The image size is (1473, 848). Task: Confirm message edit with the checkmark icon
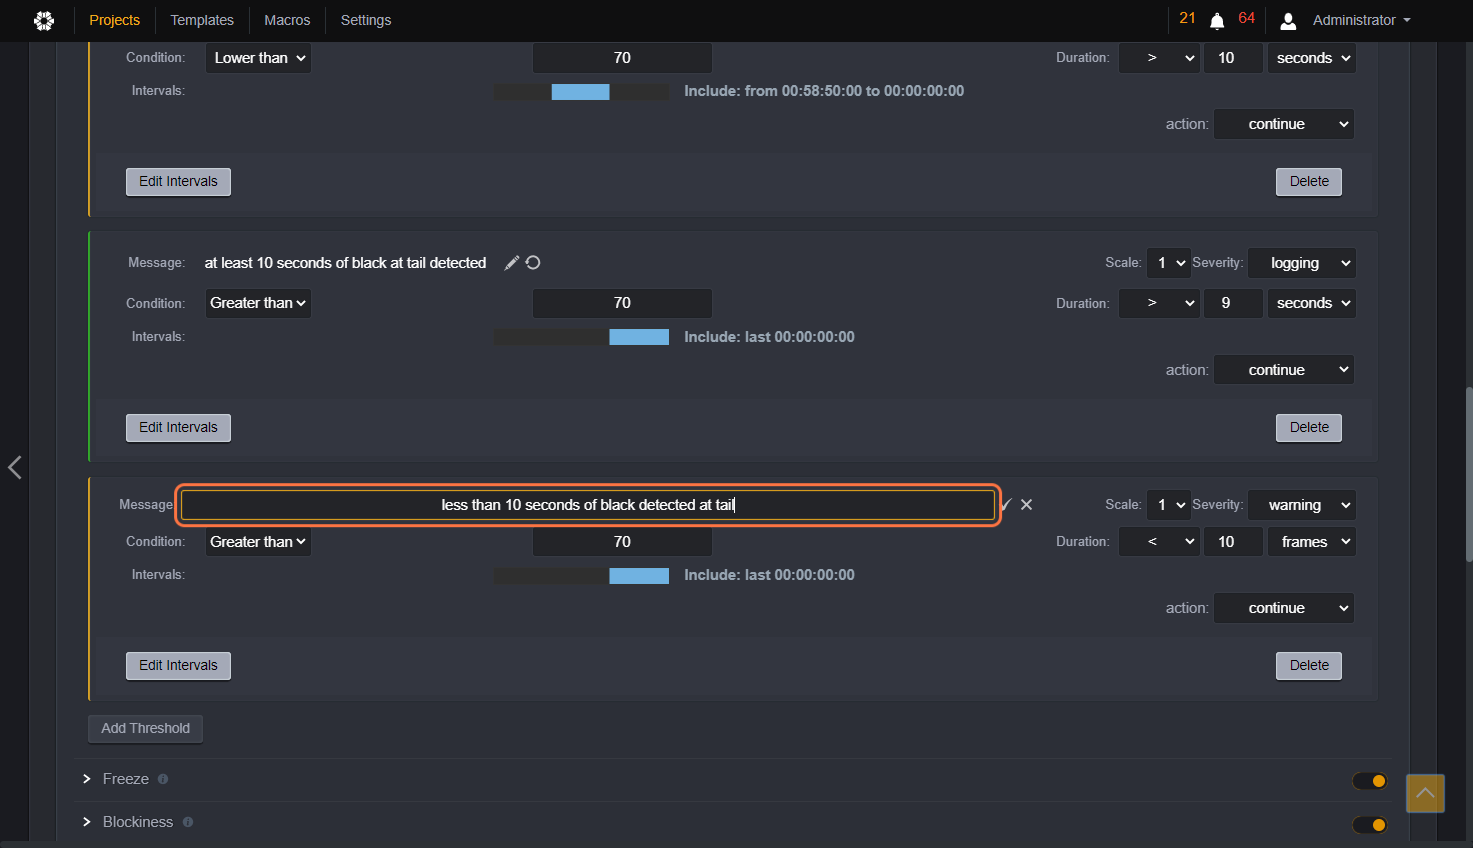[x=1006, y=505]
